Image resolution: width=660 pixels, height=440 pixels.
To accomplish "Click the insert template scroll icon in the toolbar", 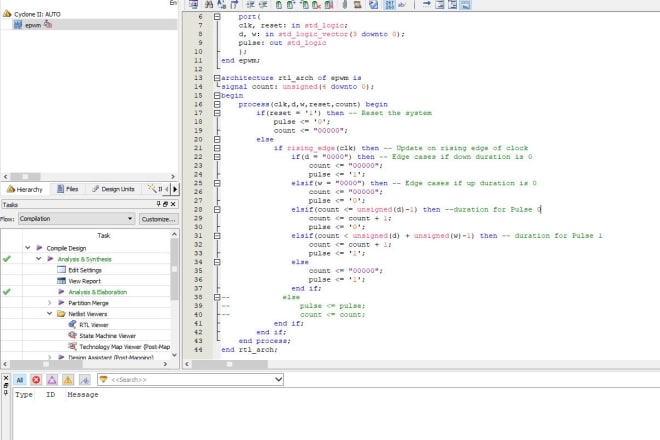I will (357, 4).
